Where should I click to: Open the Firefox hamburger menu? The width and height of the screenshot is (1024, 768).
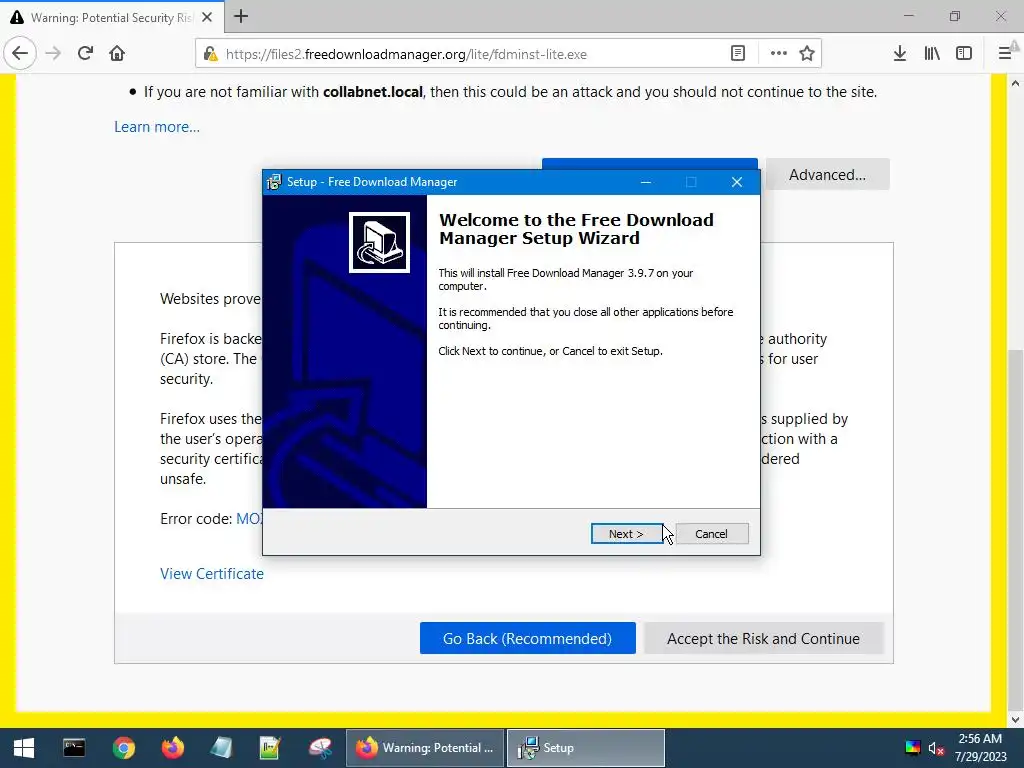tap(1005, 54)
